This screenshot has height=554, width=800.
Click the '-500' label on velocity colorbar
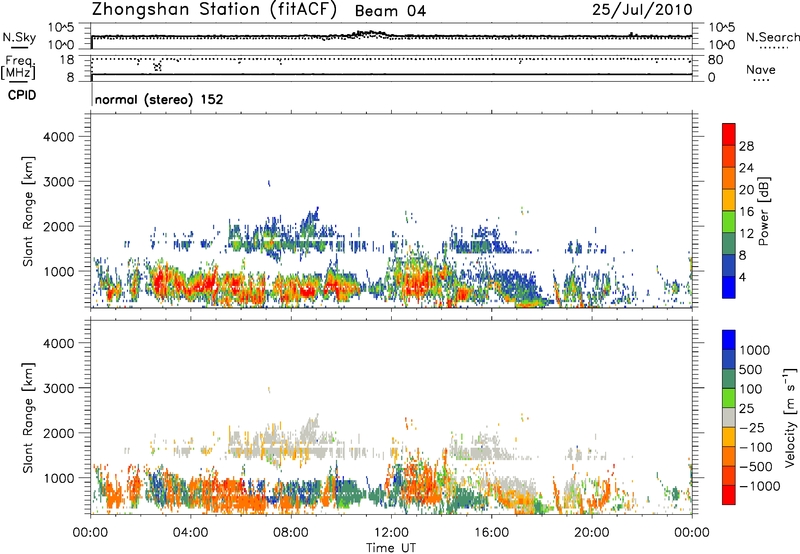click(x=756, y=466)
